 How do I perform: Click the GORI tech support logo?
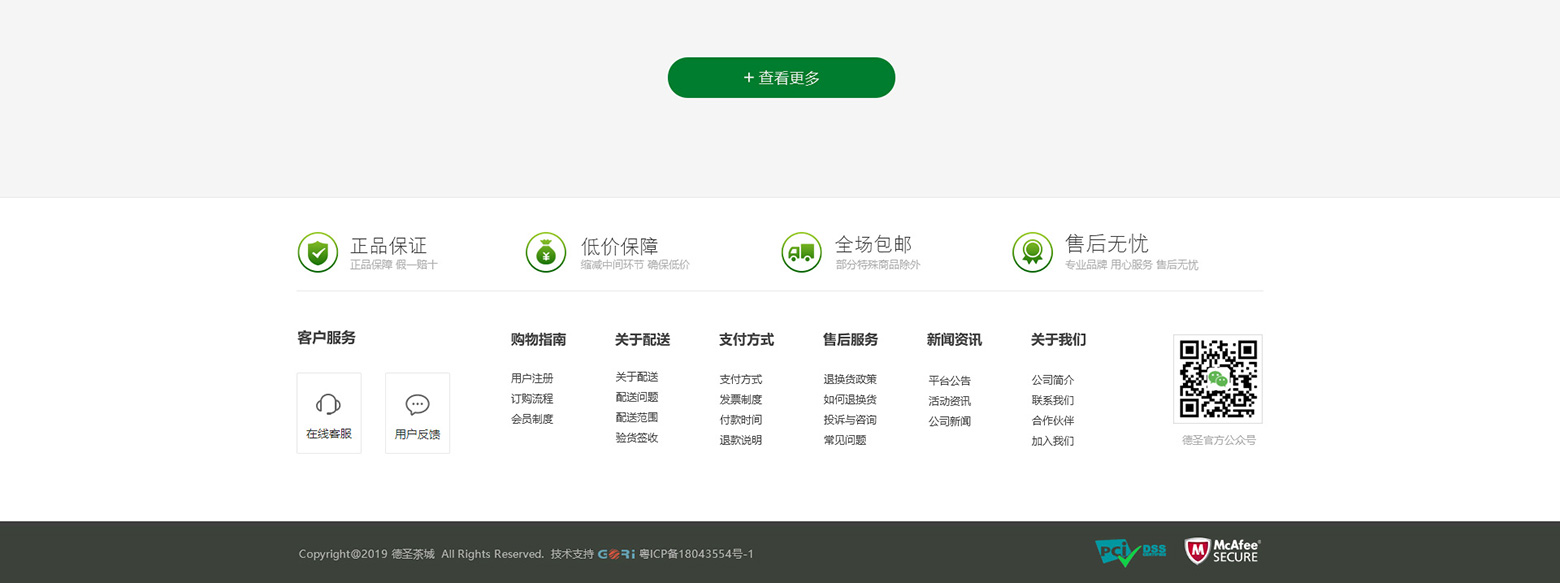(616, 554)
